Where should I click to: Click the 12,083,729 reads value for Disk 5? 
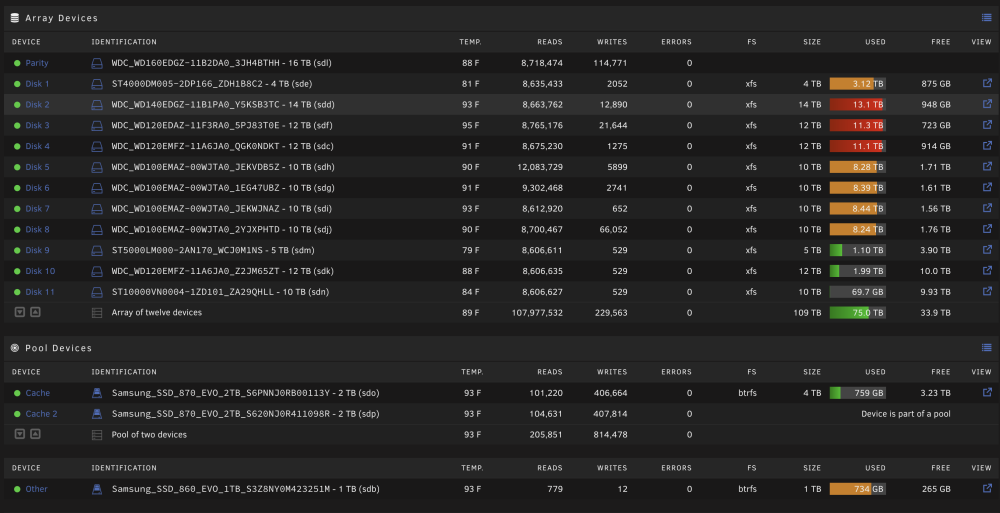tap(540, 167)
